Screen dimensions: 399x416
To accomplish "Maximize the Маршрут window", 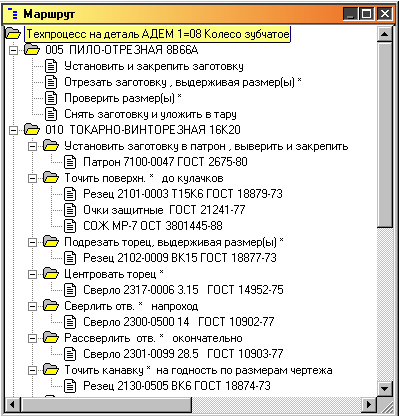I will [366, 14].
